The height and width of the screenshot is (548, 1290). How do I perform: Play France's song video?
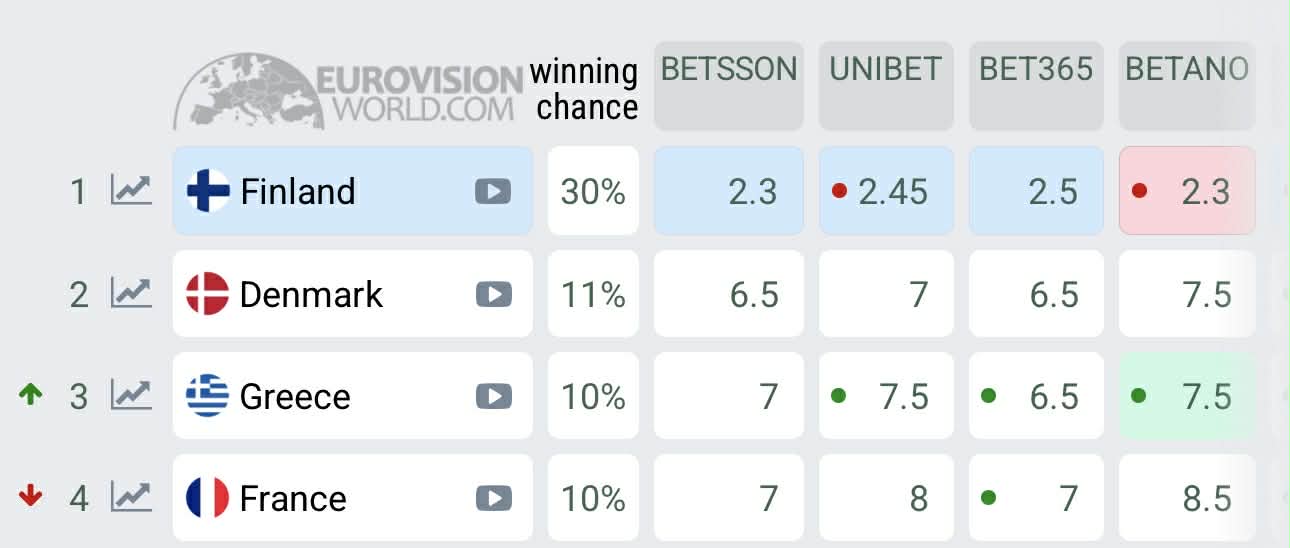tap(493, 498)
